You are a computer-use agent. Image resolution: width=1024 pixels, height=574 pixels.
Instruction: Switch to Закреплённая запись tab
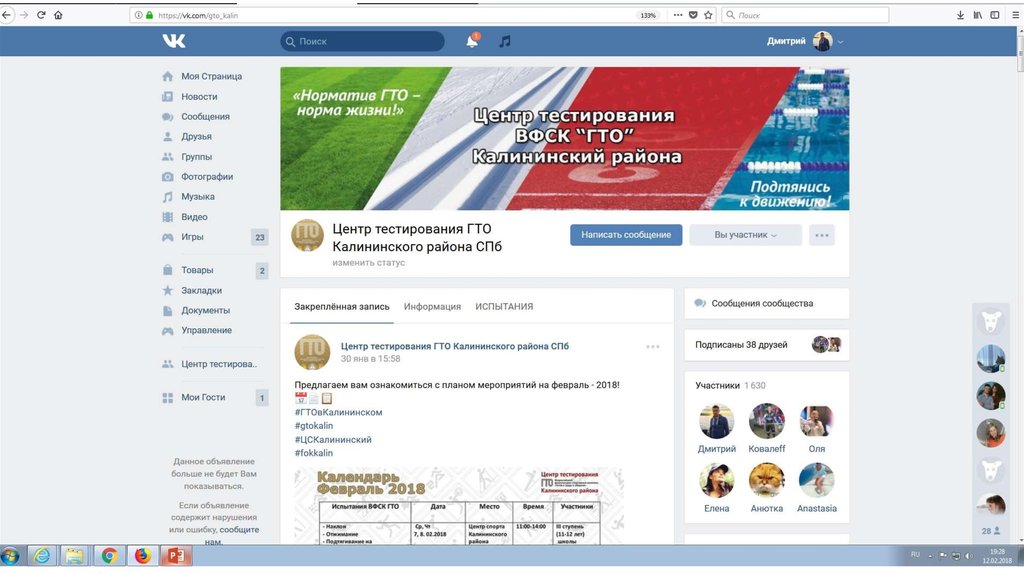tap(342, 307)
